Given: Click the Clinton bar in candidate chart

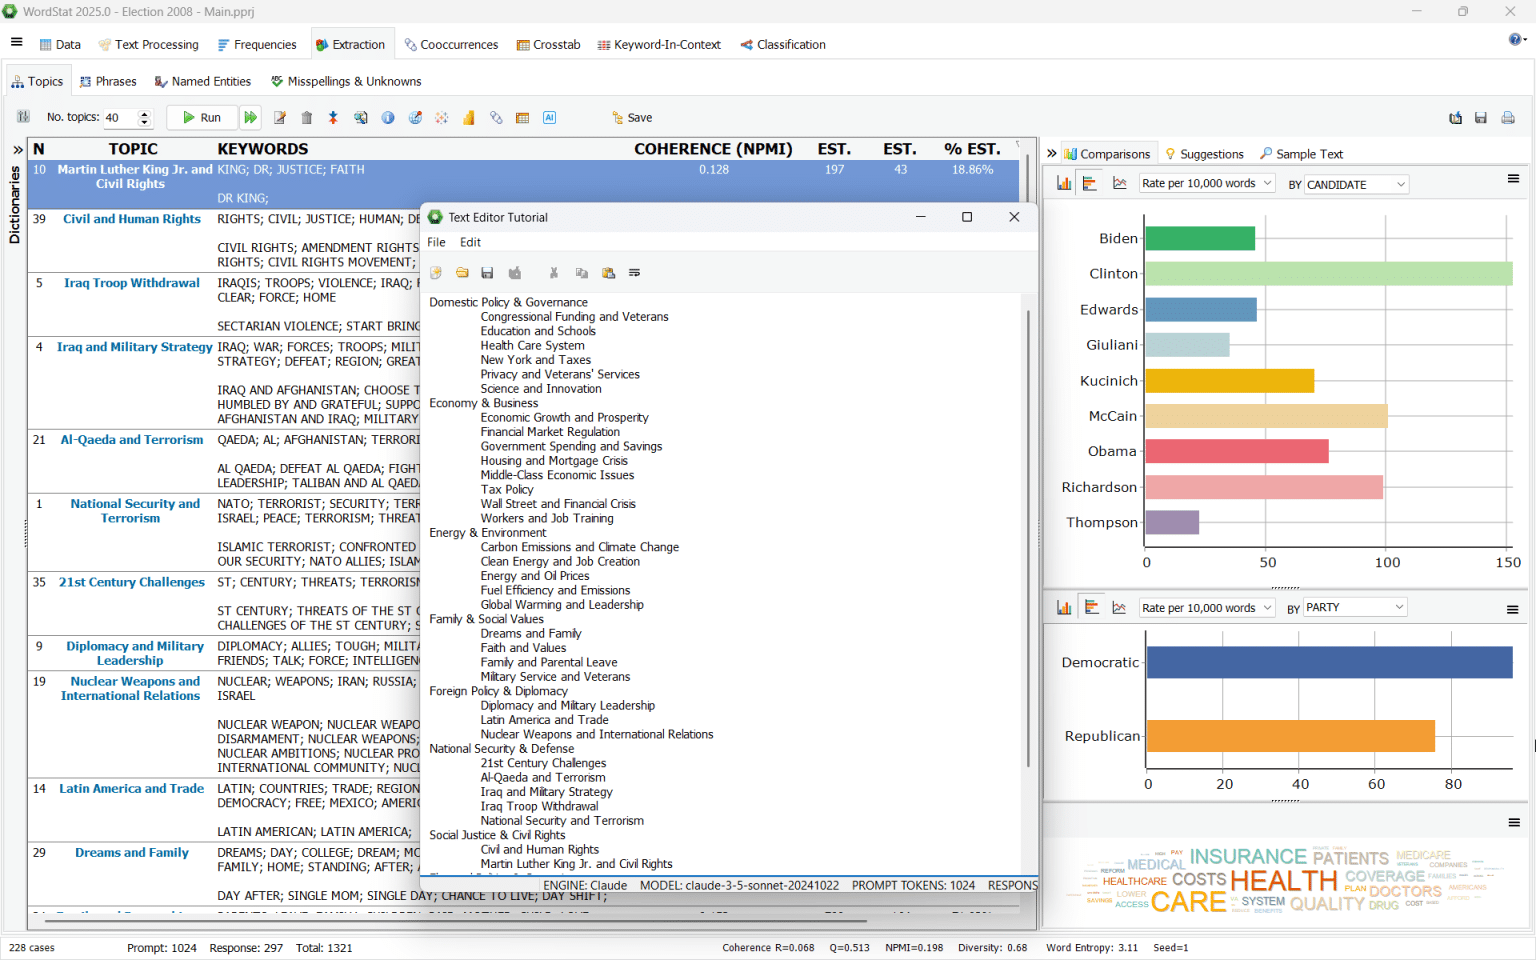Looking at the screenshot, I should (1328, 274).
